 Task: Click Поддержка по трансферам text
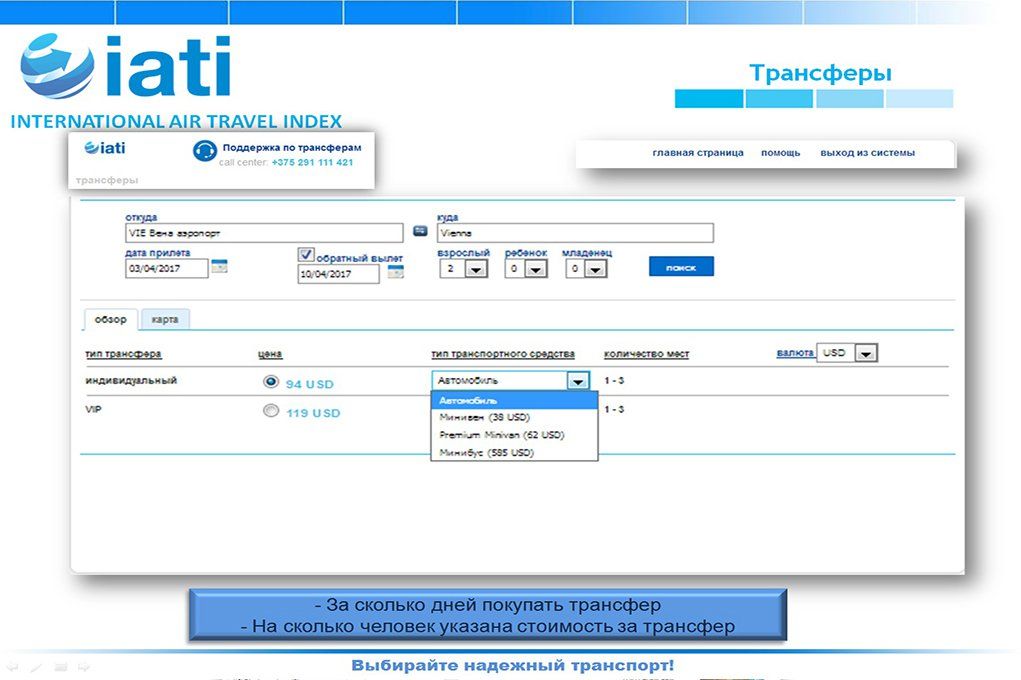[x=292, y=148]
